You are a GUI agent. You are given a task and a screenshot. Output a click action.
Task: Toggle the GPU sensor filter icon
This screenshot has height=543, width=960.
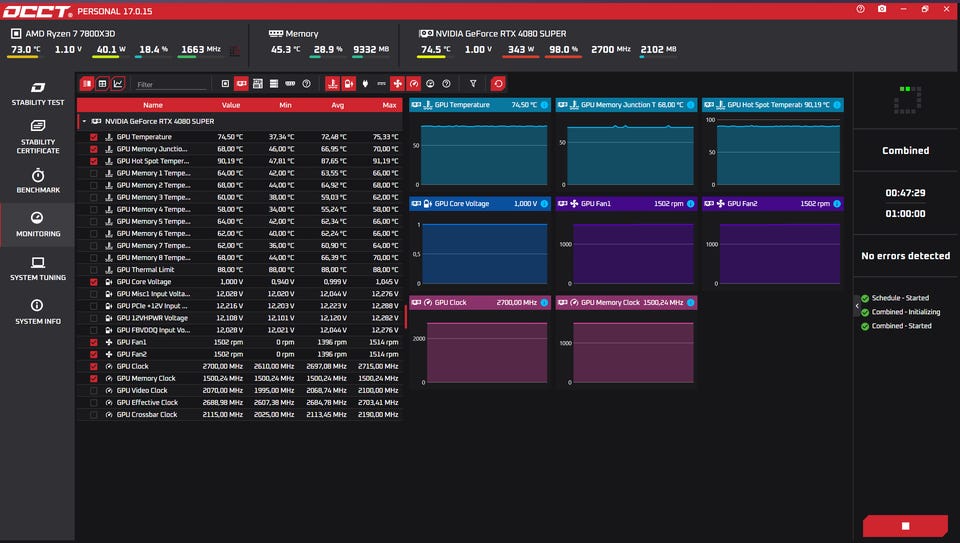[x=241, y=84]
